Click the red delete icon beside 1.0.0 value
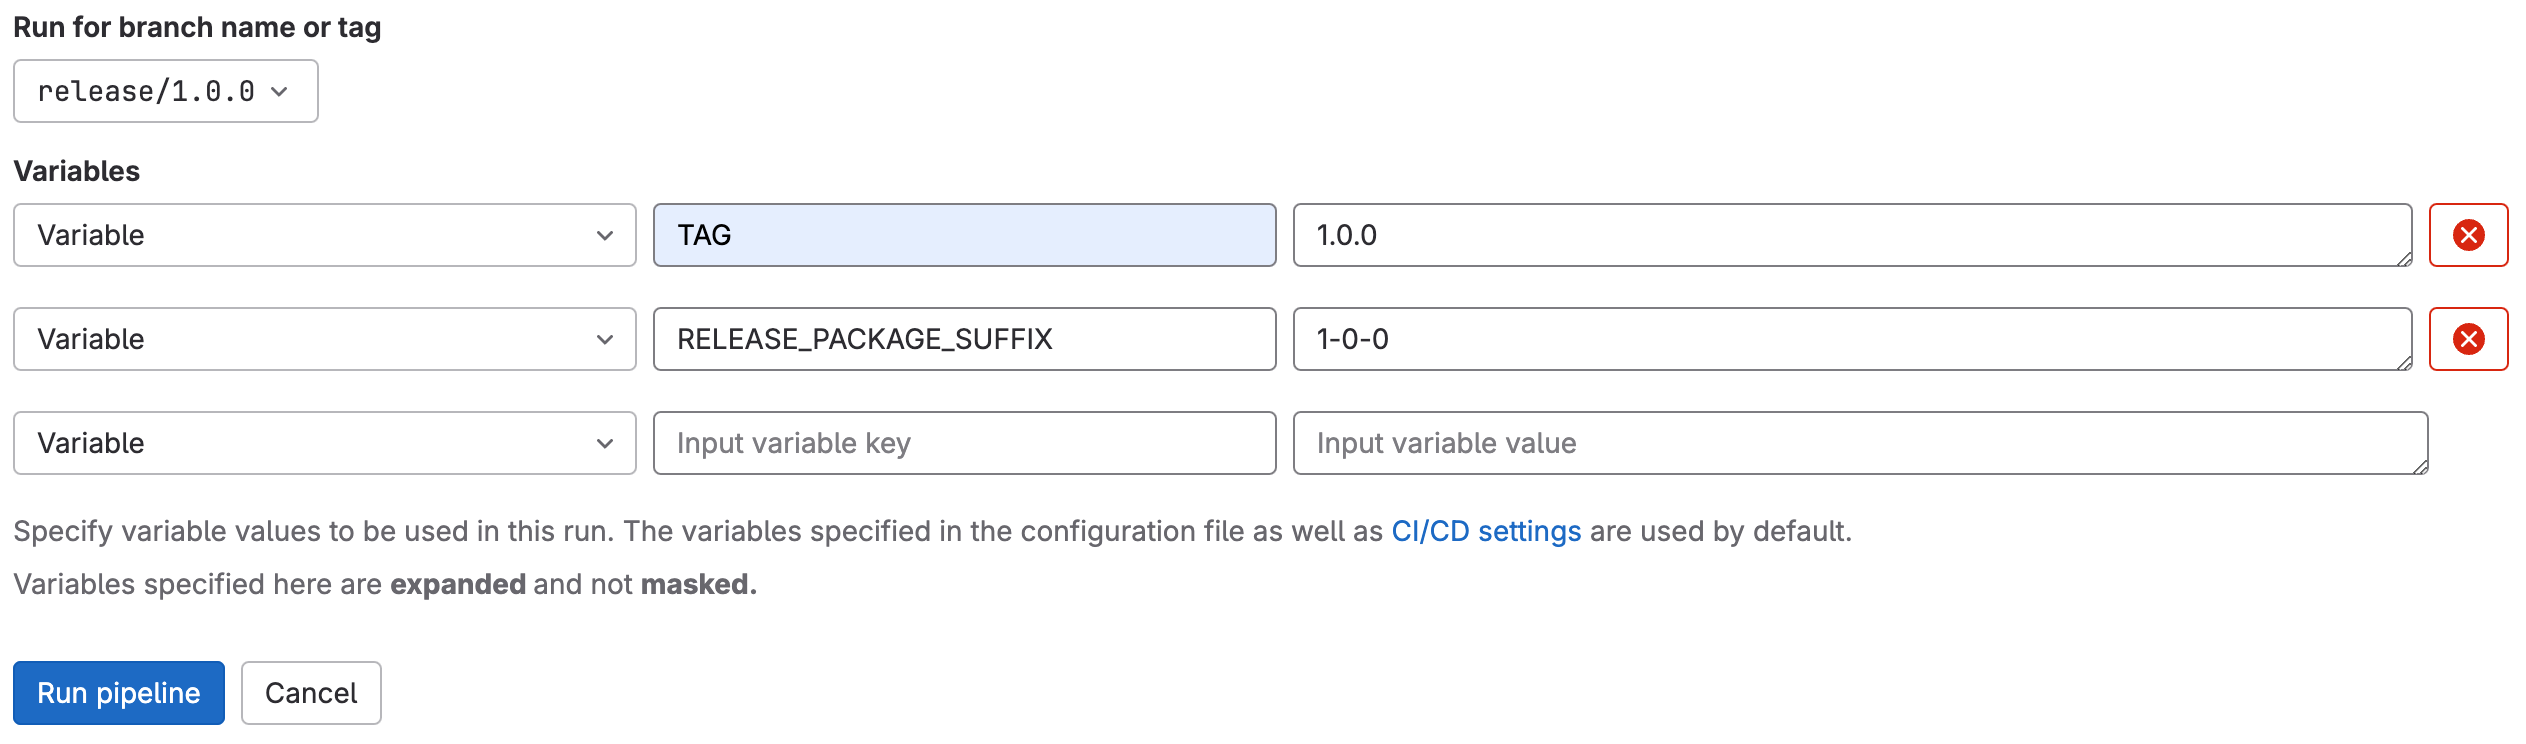This screenshot has width=2526, height=744. [2467, 235]
